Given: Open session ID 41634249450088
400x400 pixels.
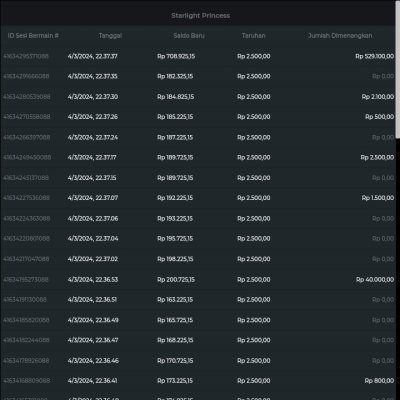Looking at the screenshot, I should (27, 157).
